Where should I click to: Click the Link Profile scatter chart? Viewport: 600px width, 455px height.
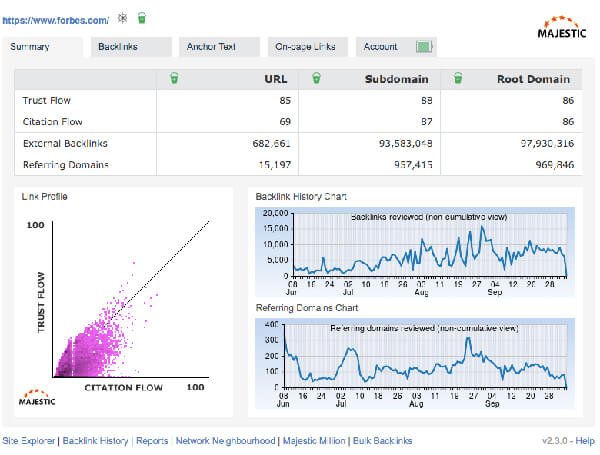(x=123, y=304)
